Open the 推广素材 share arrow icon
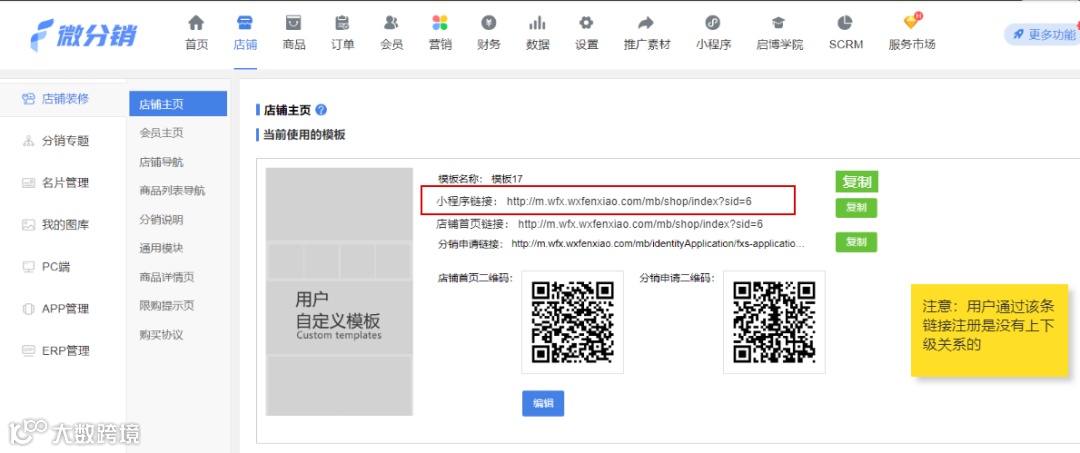The width and height of the screenshot is (1080, 453). pos(646,23)
